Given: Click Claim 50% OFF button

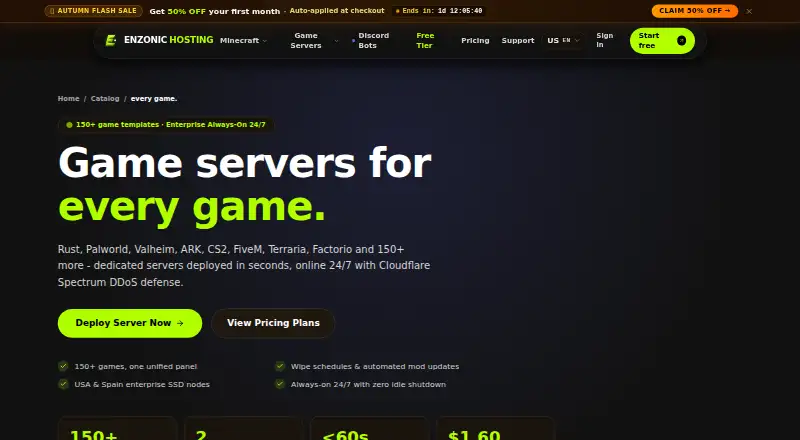Looking at the screenshot, I should 694,11.
